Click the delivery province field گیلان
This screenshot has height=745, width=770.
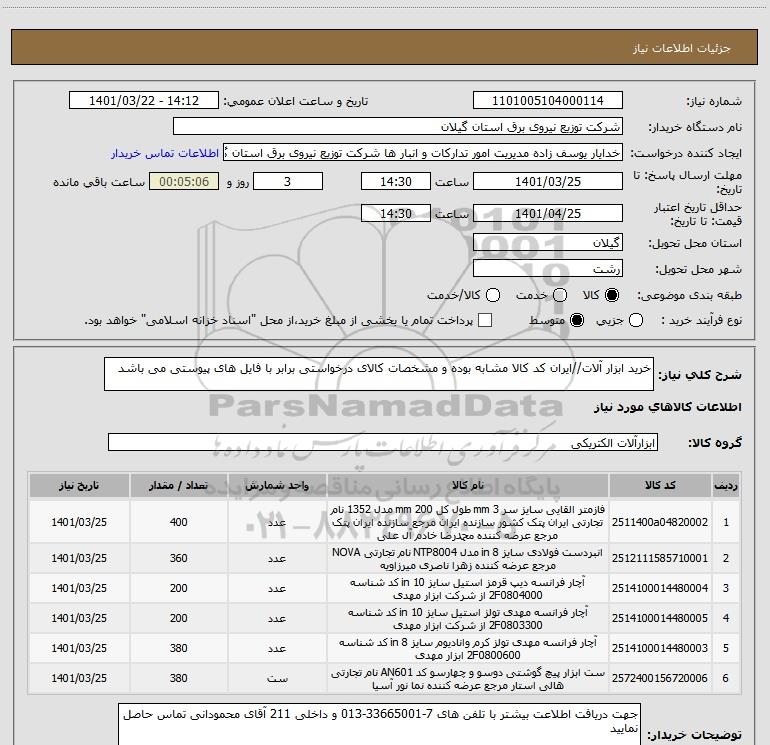point(548,243)
